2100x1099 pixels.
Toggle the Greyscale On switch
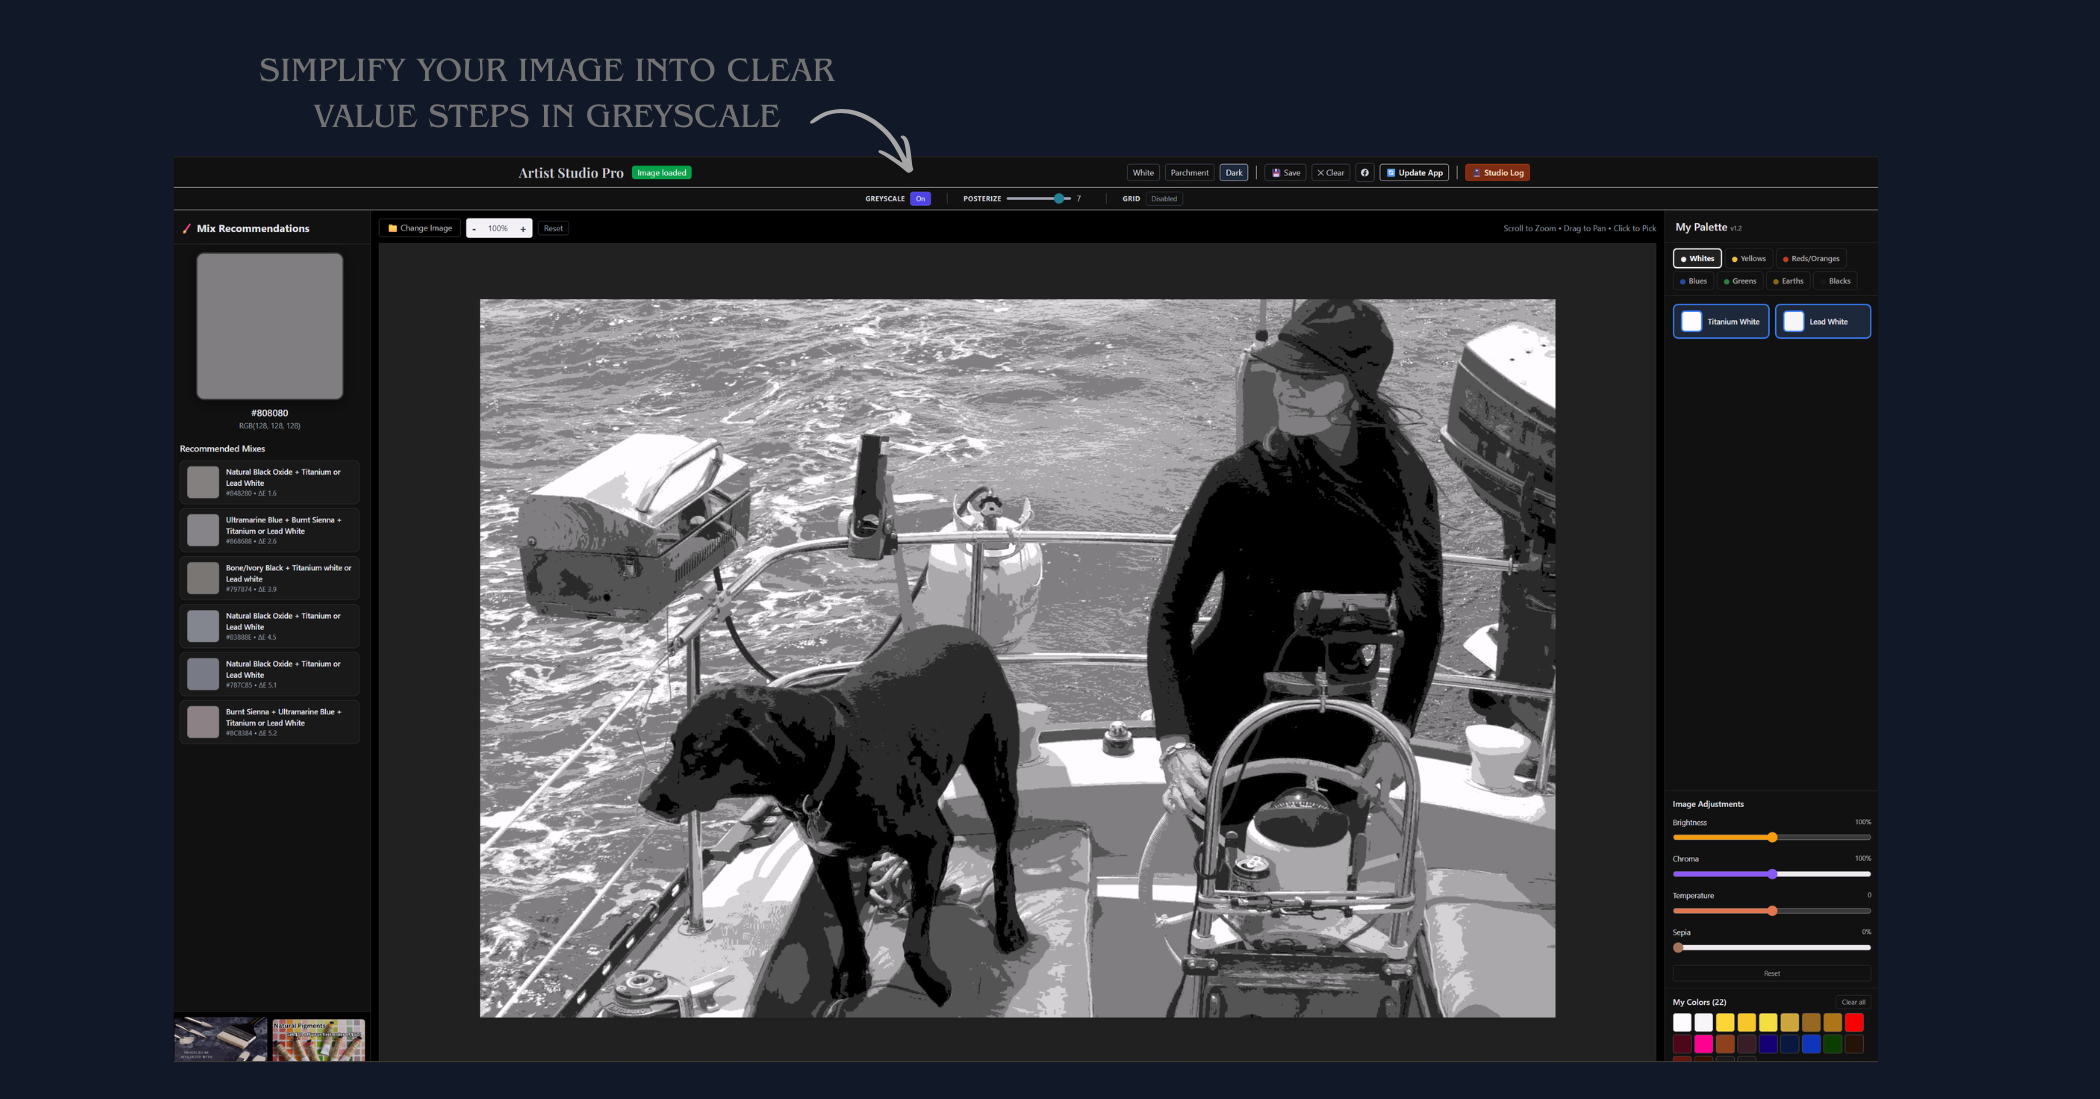tap(920, 199)
